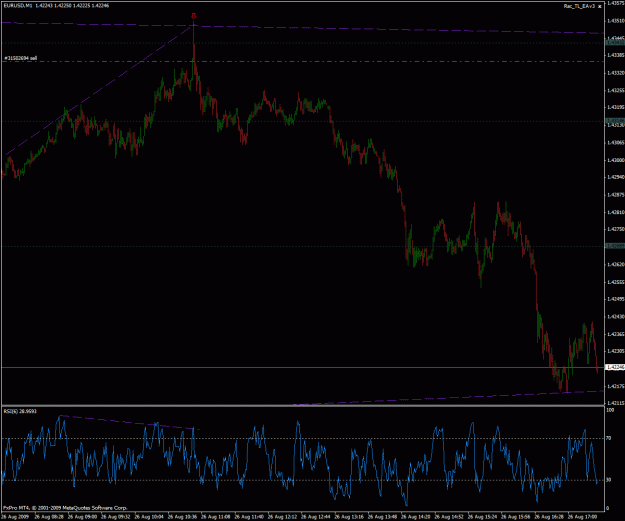Click the 1.42305 price scale label
The image size is (625, 521).
click(616, 351)
